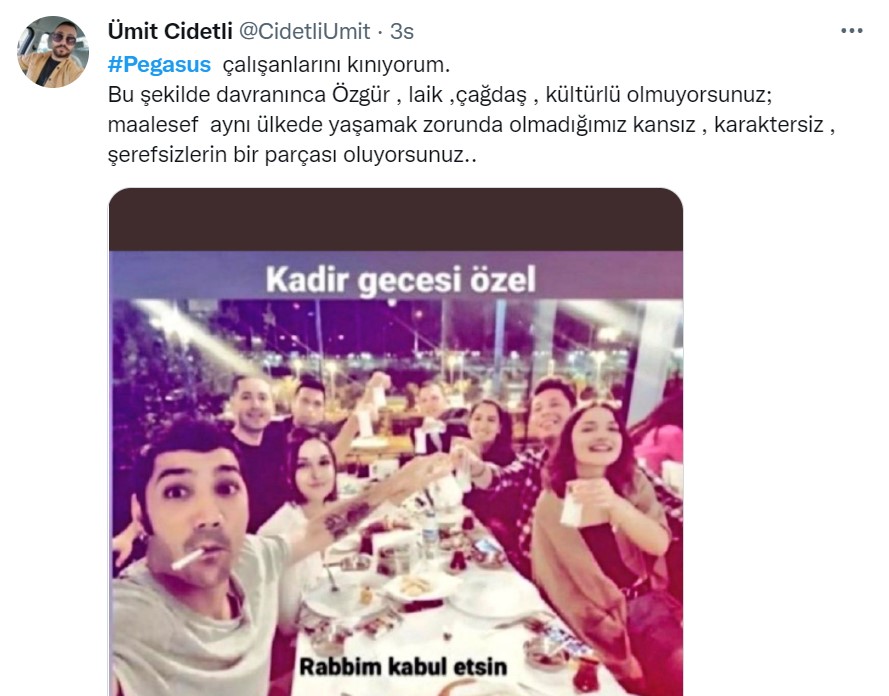Click the @CidetliUmit handle
The image size is (889, 696).
click(304, 31)
